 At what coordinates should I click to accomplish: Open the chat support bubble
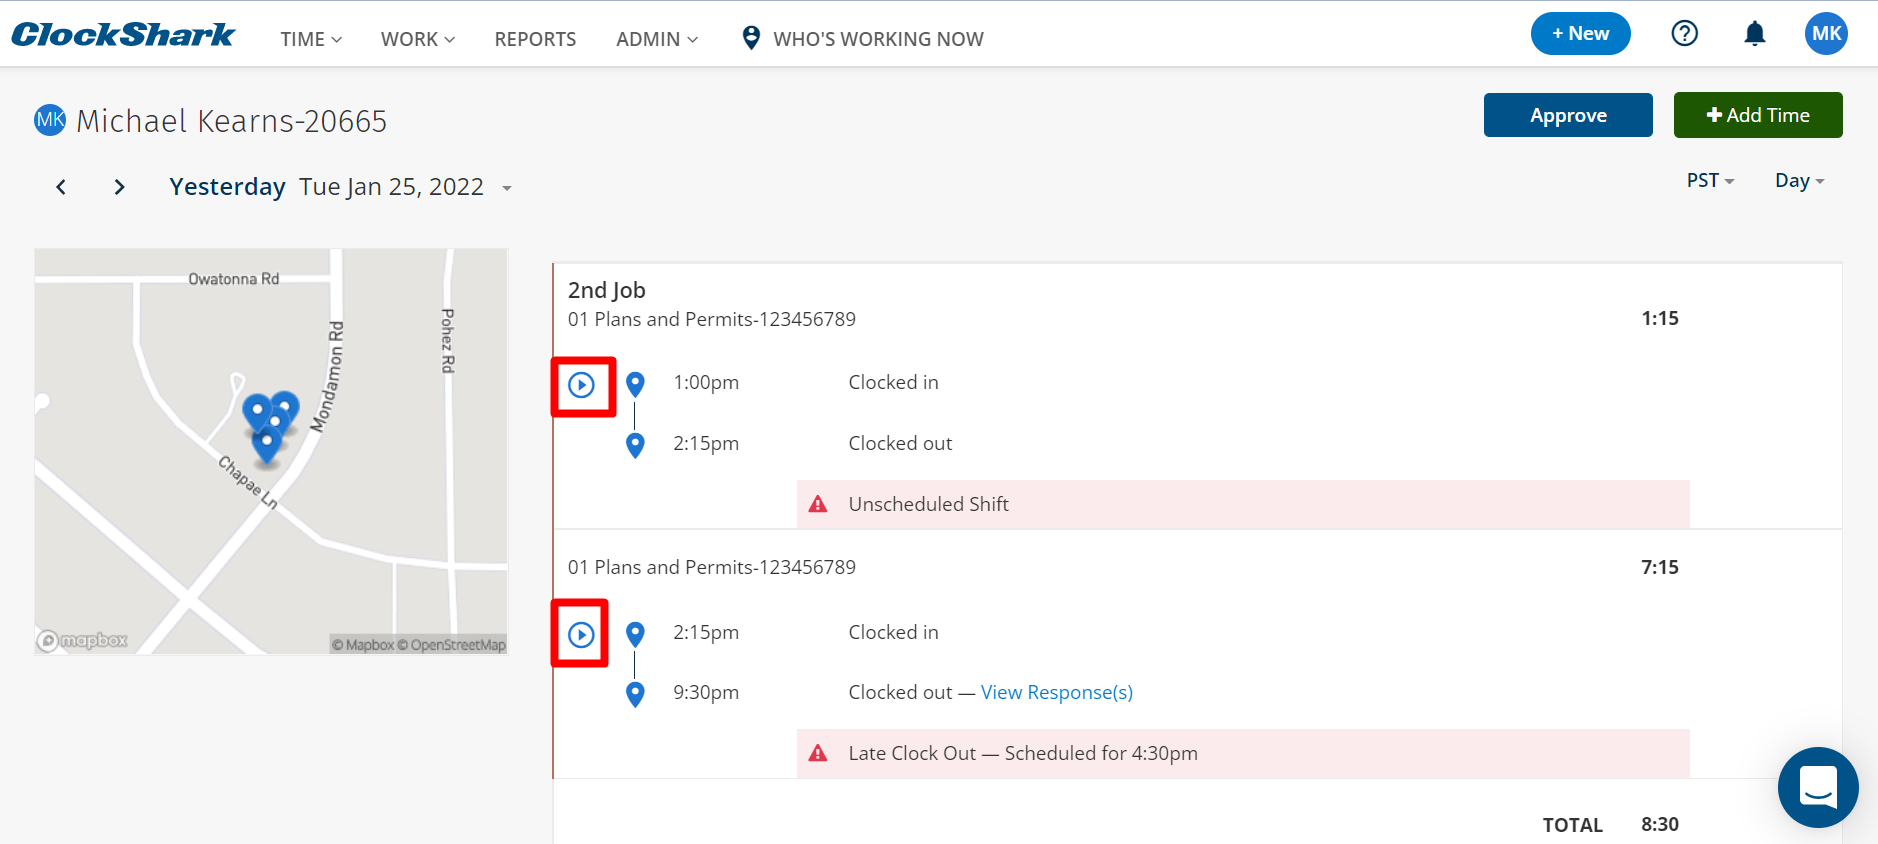(1818, 787)
